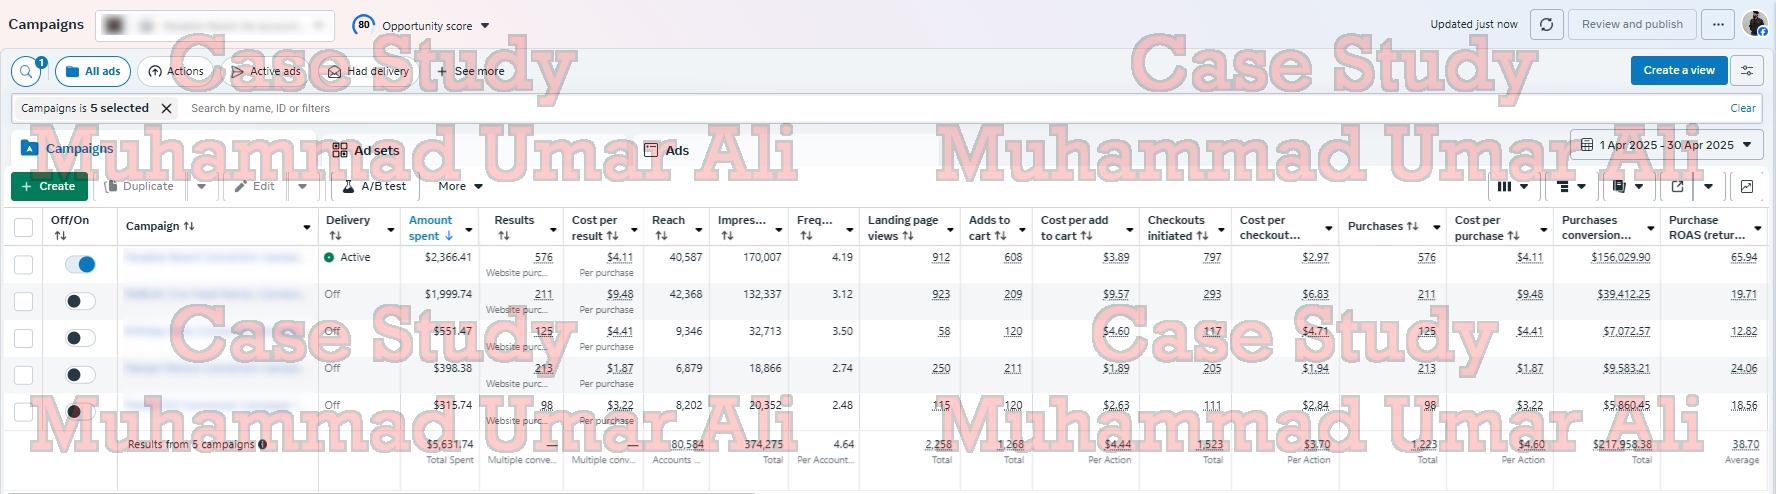Image resolution: width=1776 pixels, height=494 pixels.
Task: Switch to the Ad sets tab
Action: (x=366, y=150)
